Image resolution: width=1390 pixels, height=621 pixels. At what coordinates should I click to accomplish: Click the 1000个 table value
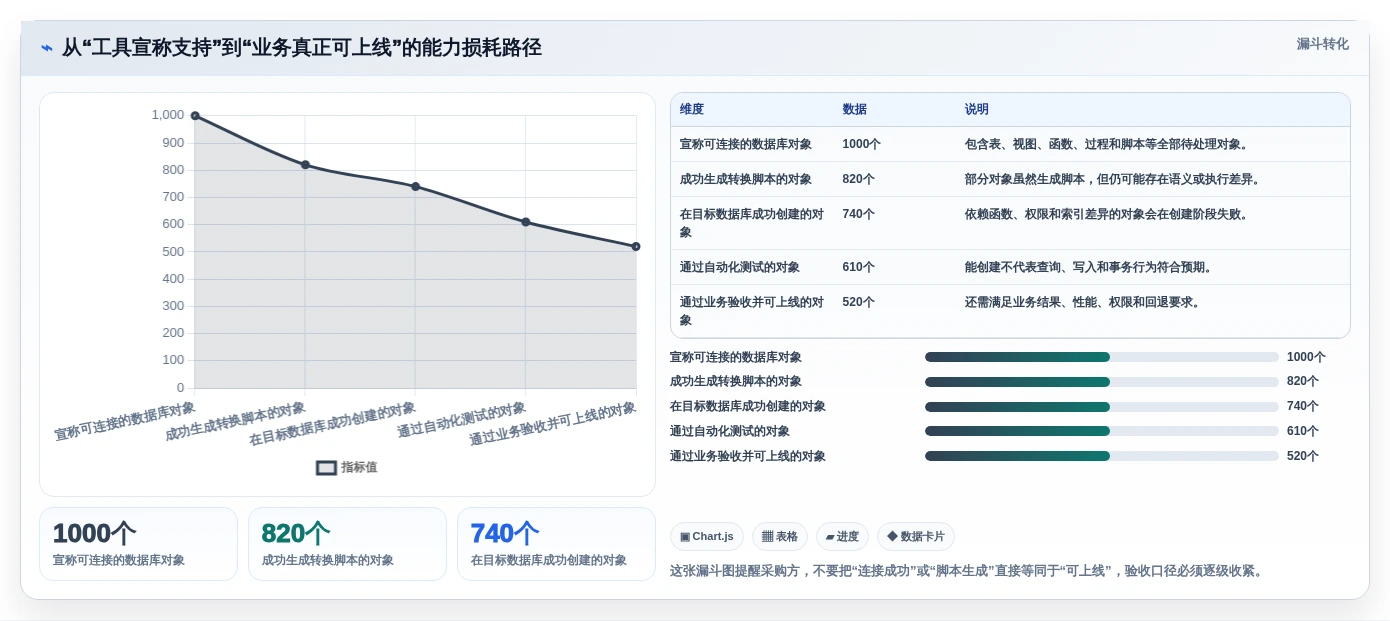861,144
